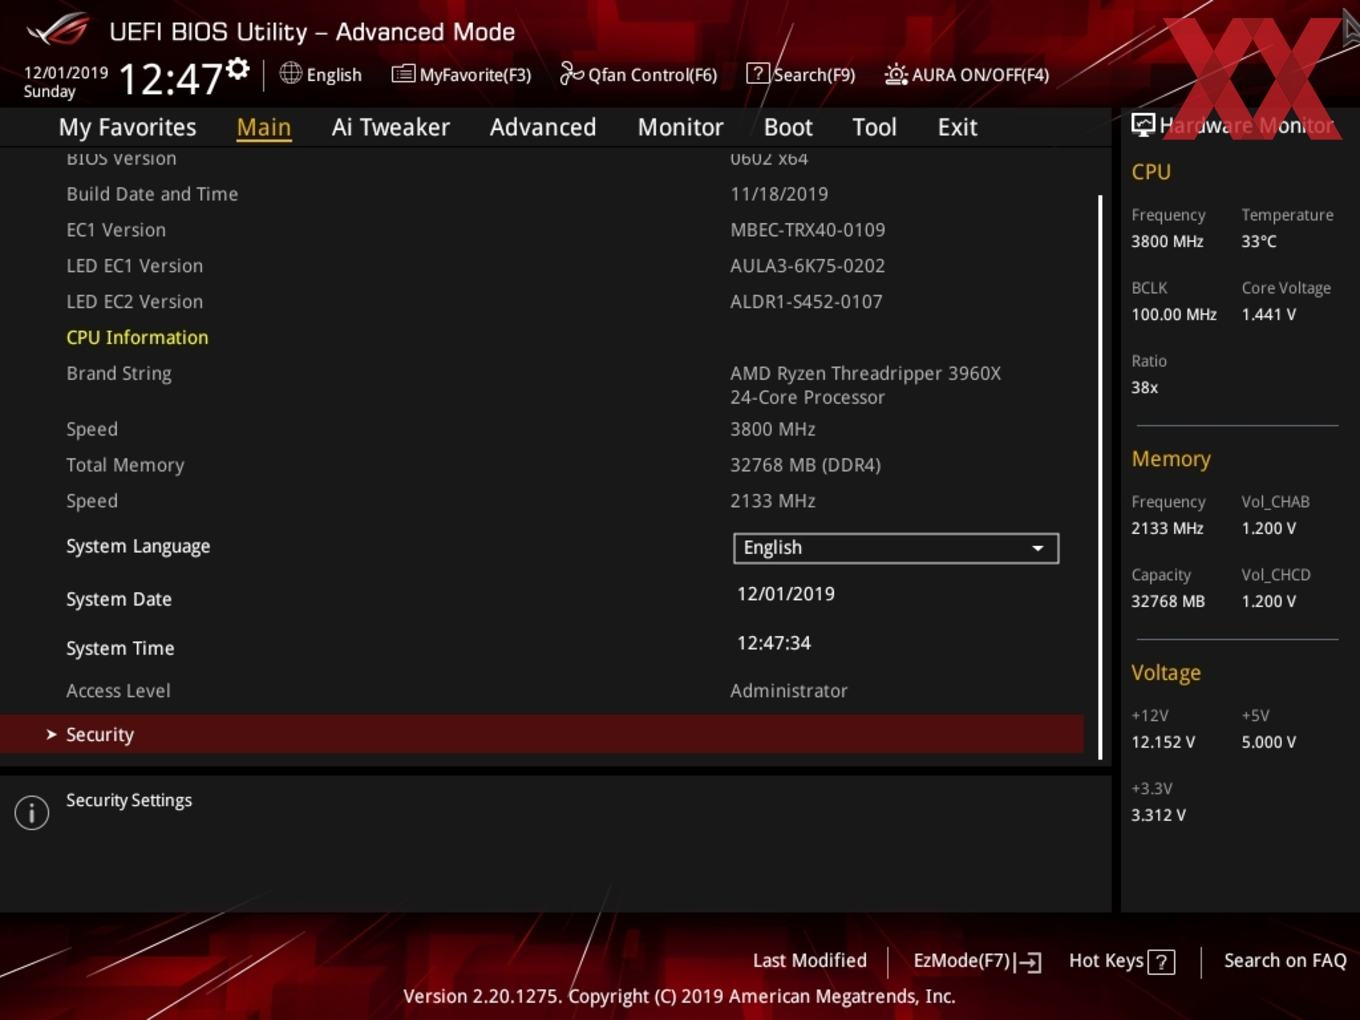Click the Security Settings description text

[129, 801]
